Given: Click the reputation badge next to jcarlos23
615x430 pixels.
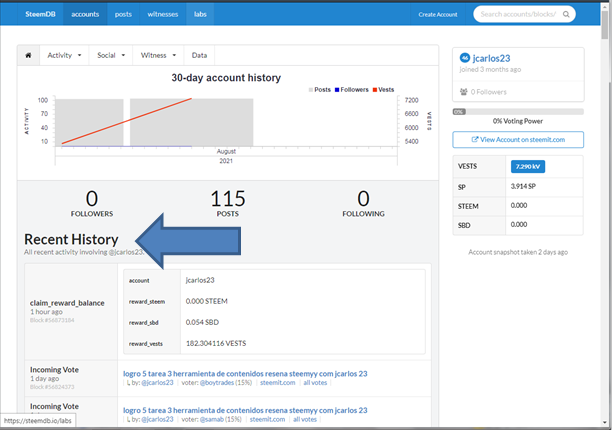Looking at the screenshot, I should point(465,58).
